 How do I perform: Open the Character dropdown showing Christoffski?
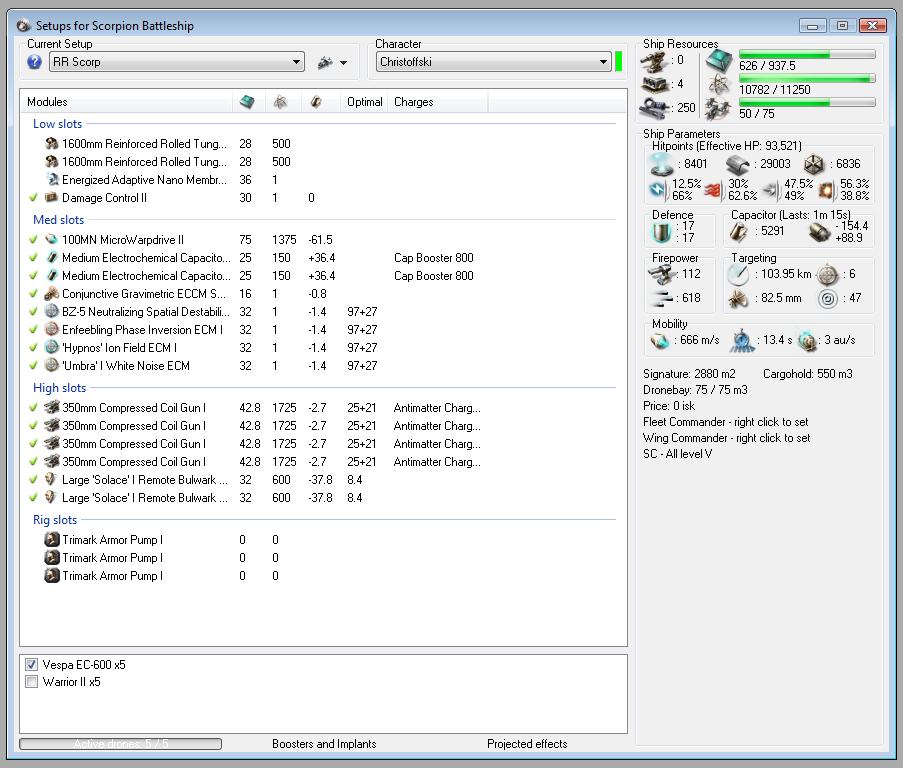493,62
